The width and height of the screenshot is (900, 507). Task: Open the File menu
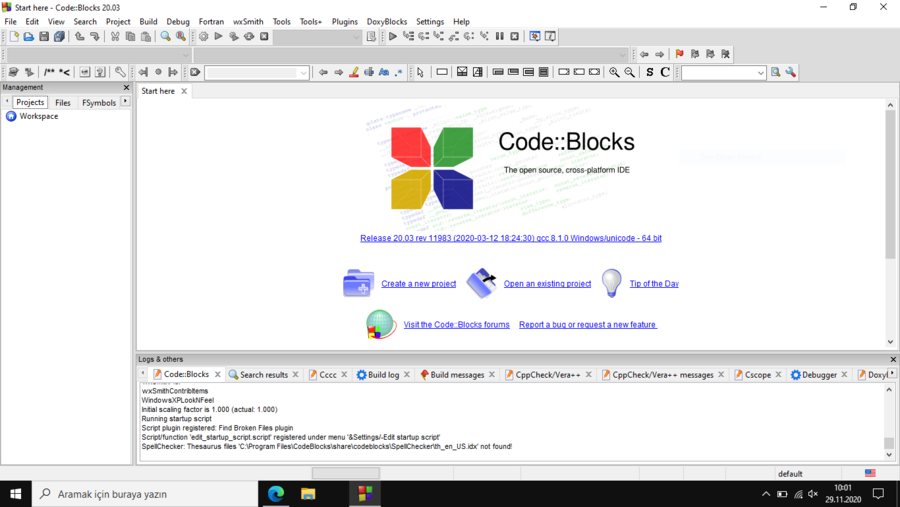(10, 21)
